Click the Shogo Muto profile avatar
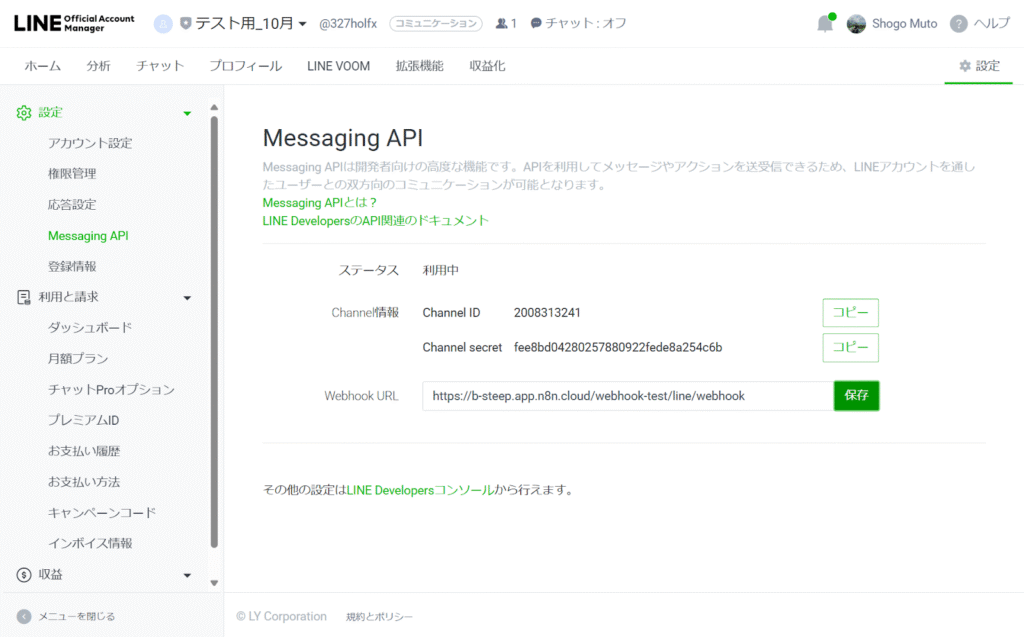Image resolution: width=1024 pixels, height=637 pixels. point(856,24)
